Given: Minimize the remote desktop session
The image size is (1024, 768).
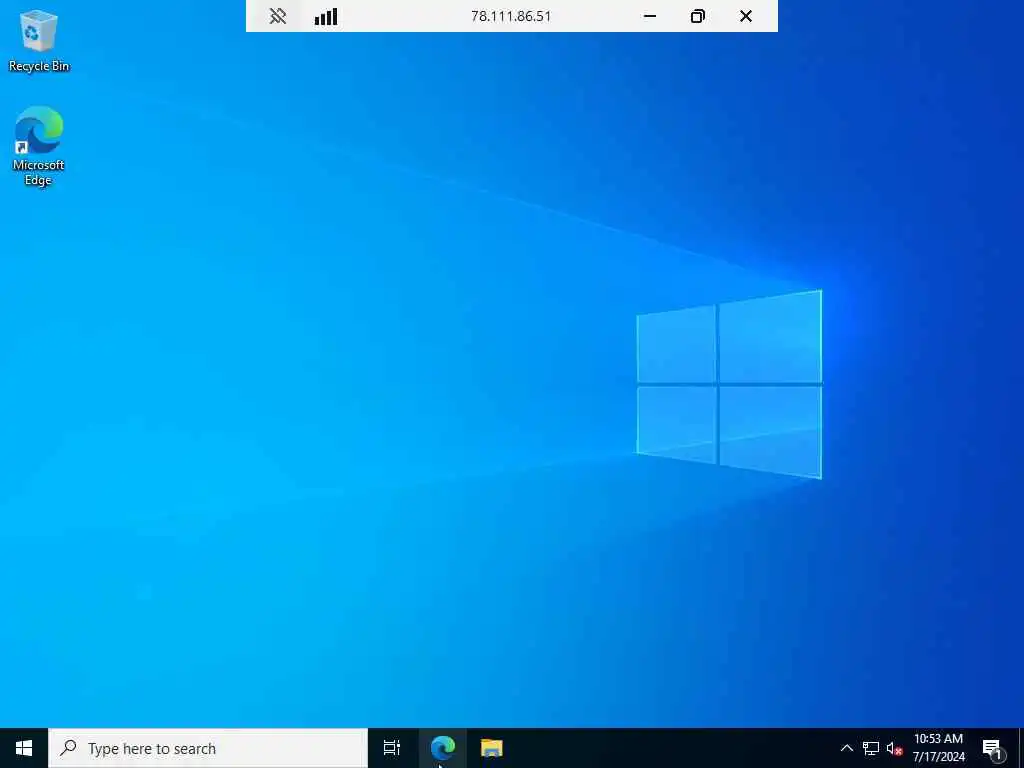Looking at the screenshot, I should click(650, 16).
